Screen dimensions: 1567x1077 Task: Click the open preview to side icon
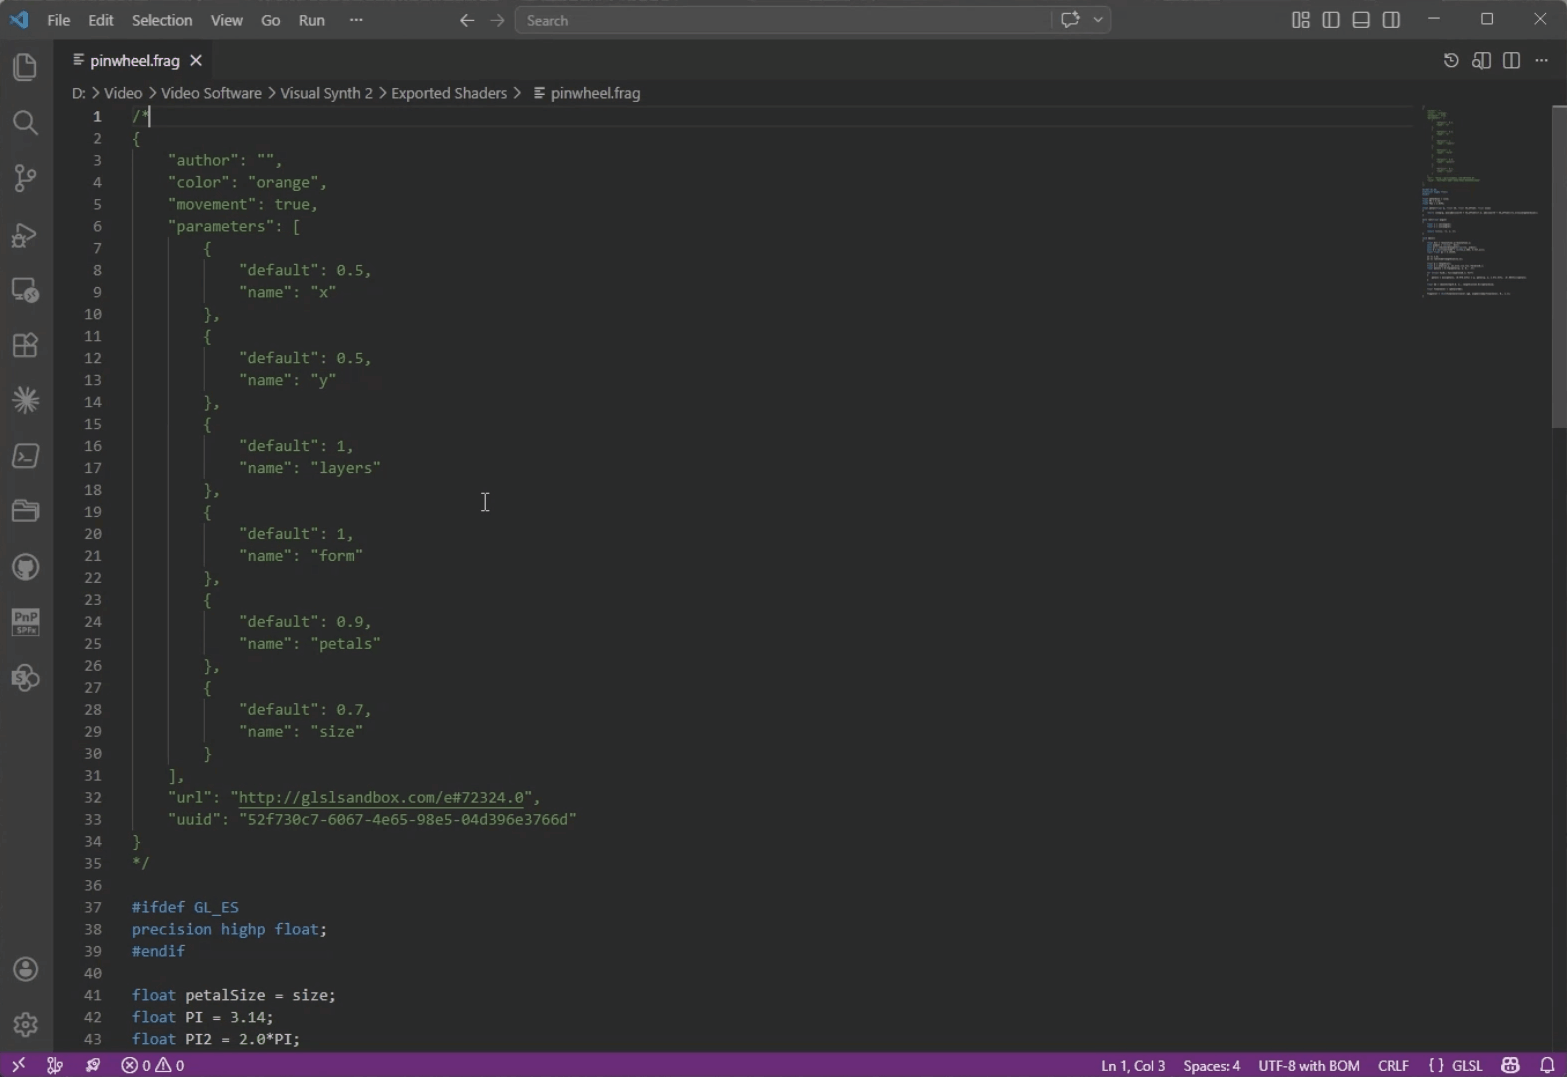coord(1481,61)
